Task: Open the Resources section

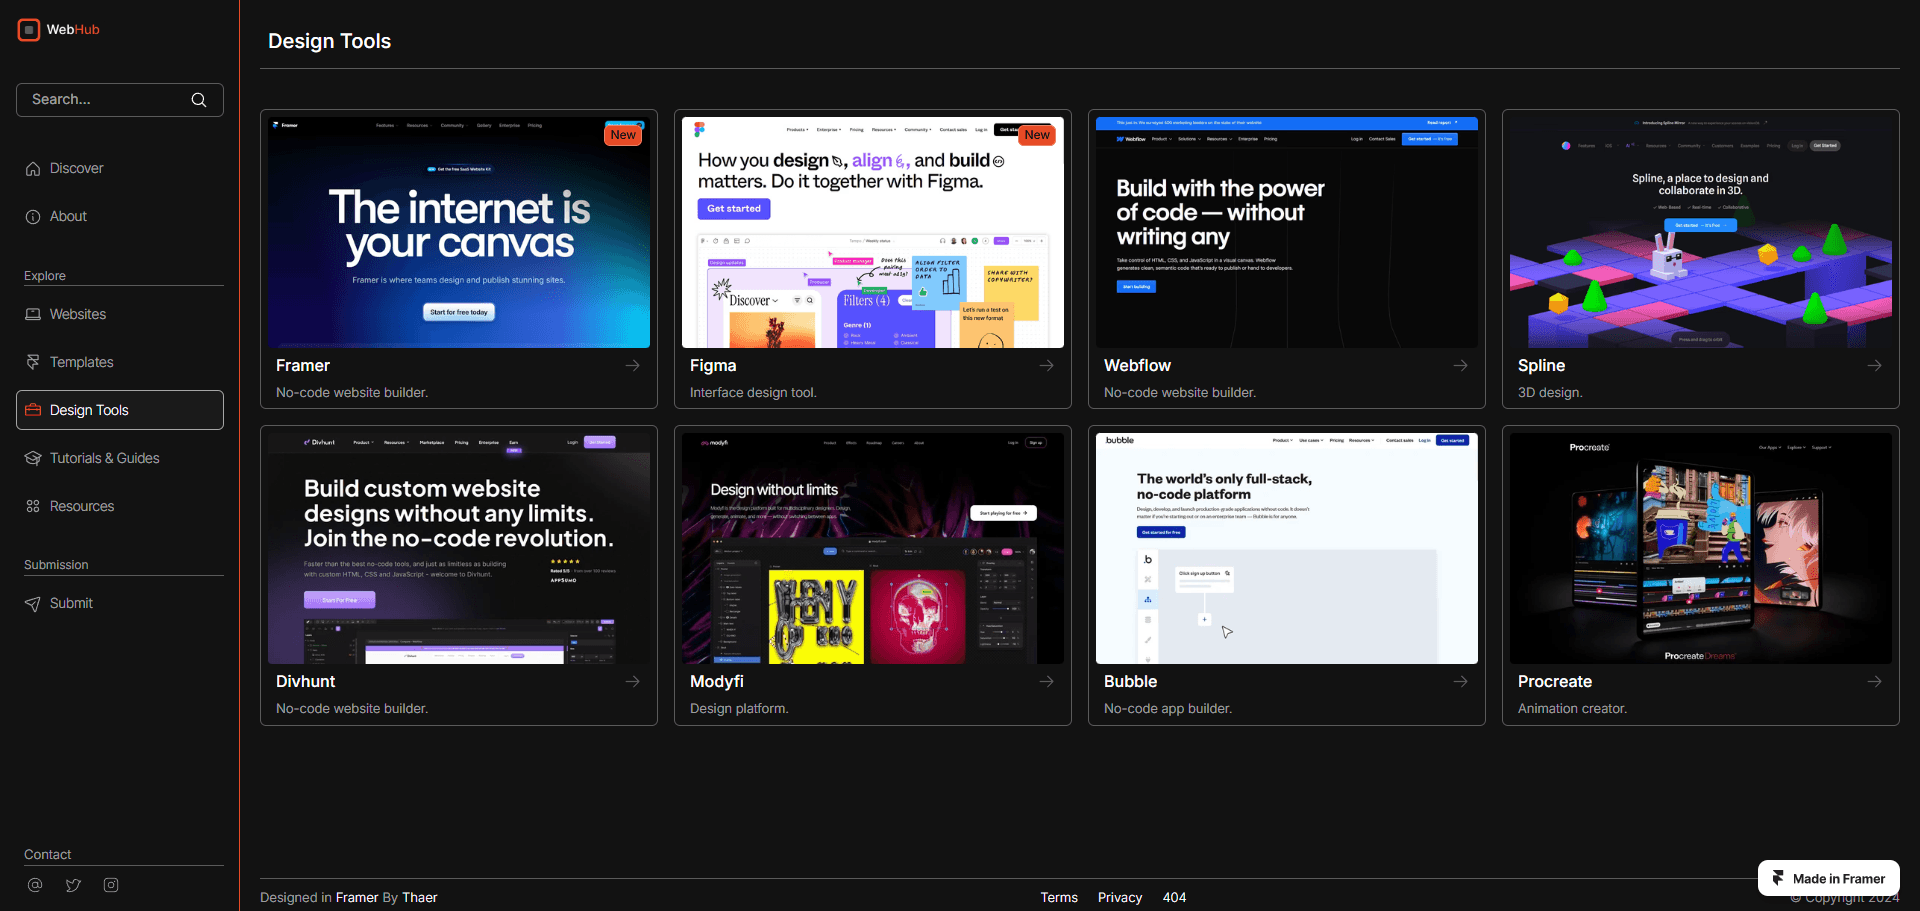Action: tap(120, 506)
